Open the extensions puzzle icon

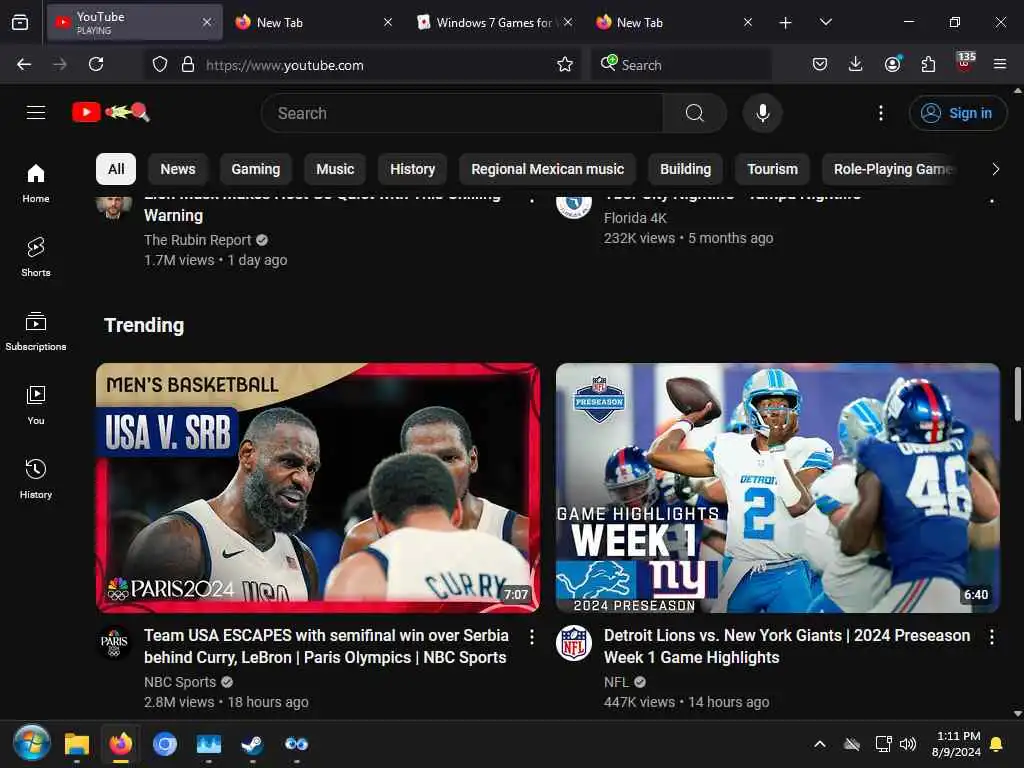pos(928,64)
